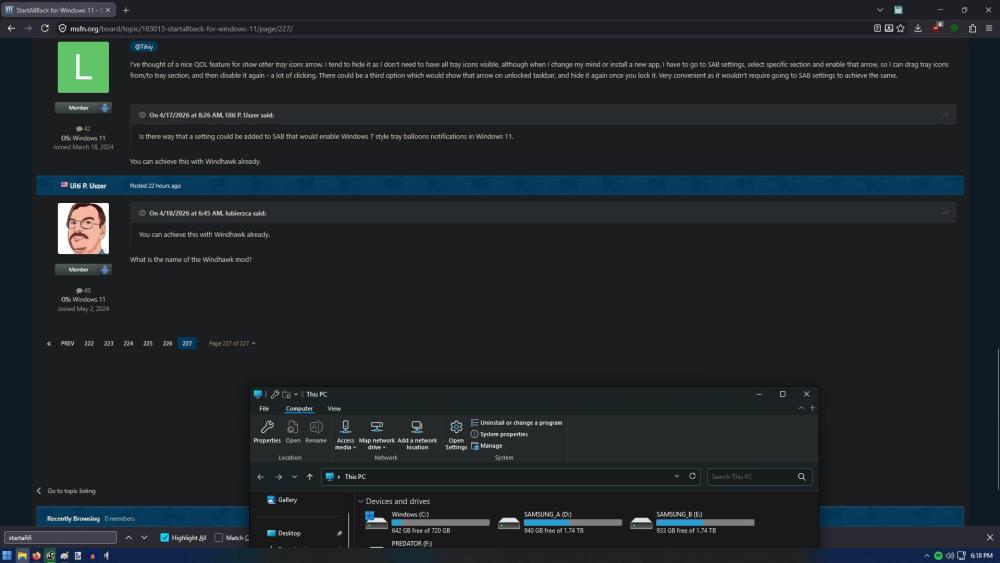Open Gallery in Explorer navigation pane

281,500
